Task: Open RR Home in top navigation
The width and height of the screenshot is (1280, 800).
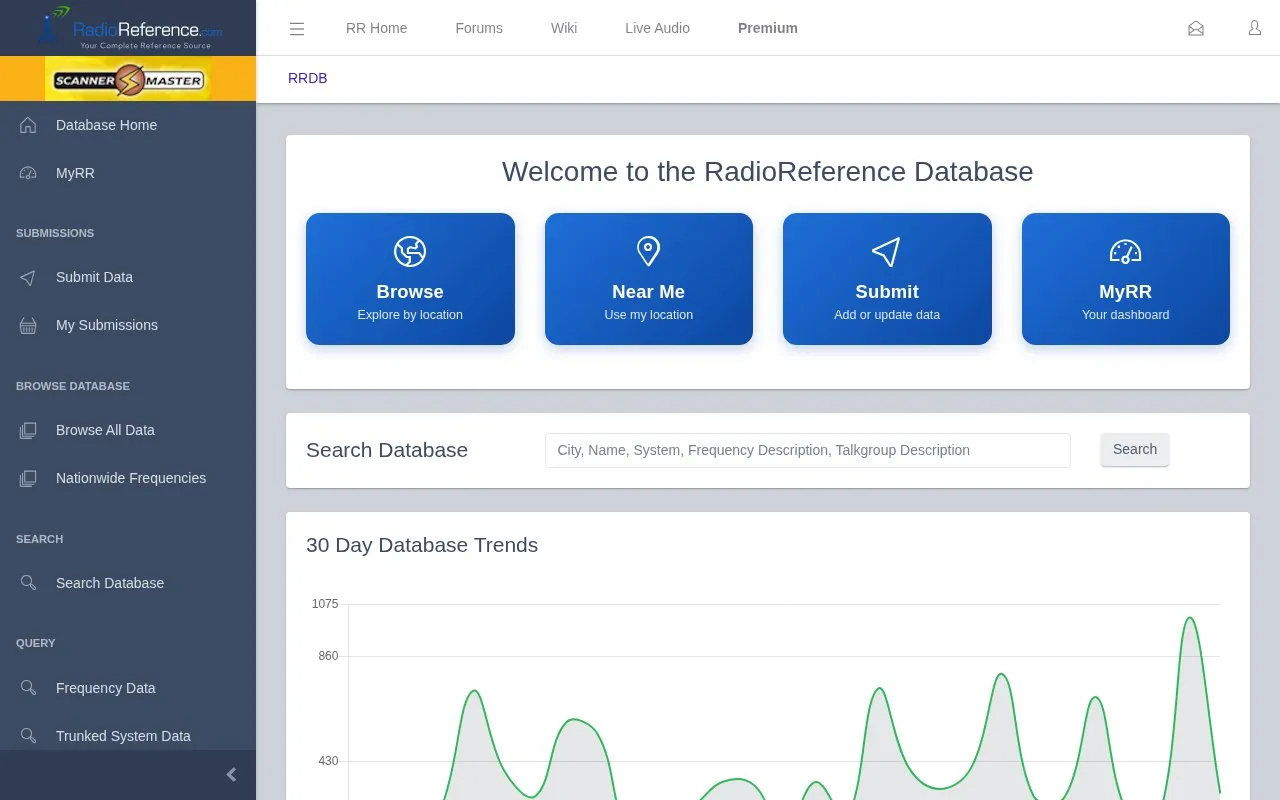Action: [x=376, y=28]
